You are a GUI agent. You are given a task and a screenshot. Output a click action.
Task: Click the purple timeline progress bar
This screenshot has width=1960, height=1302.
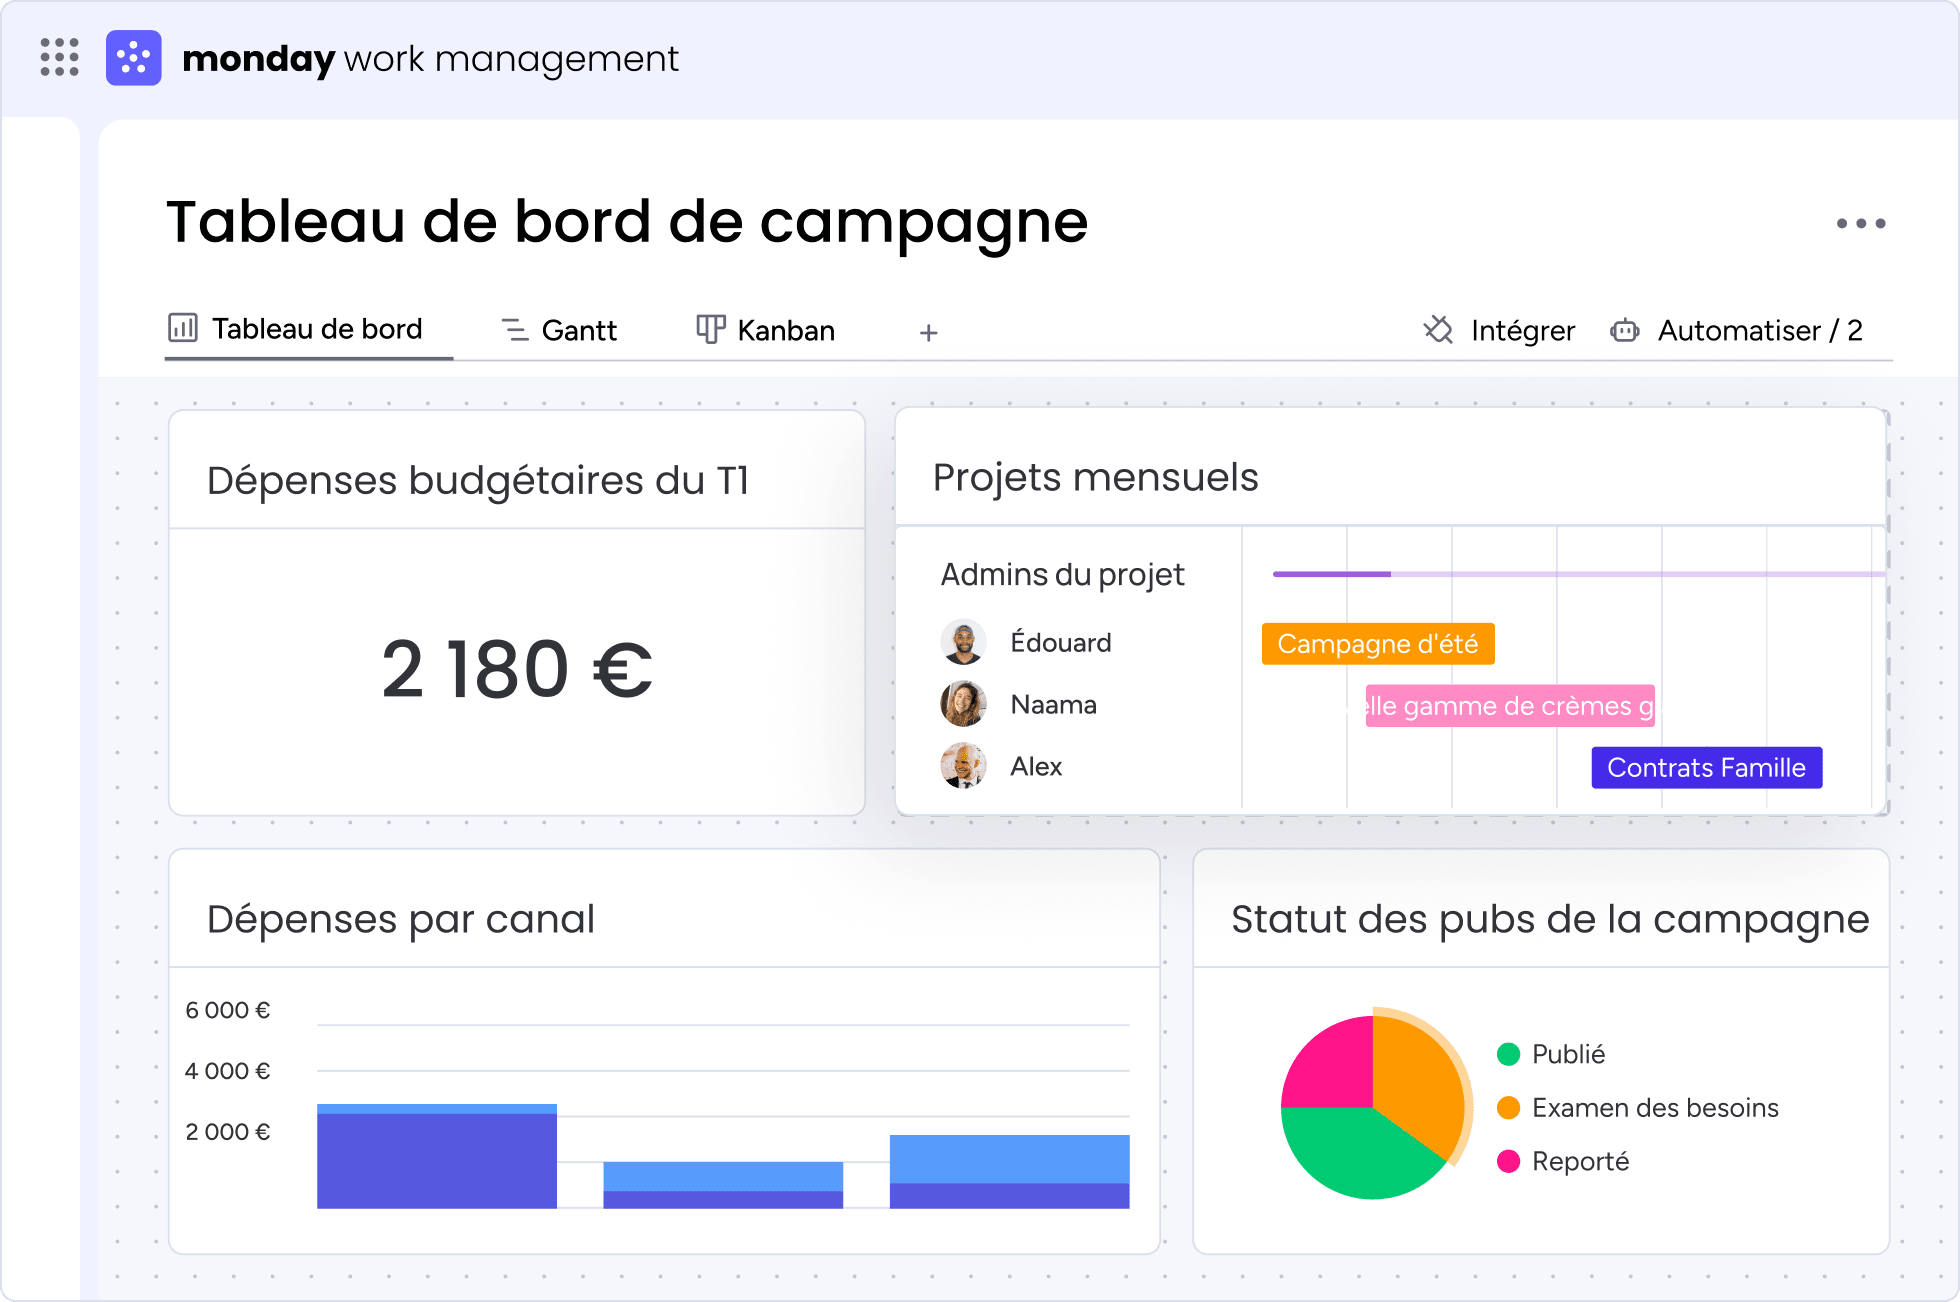(1331, 574)
